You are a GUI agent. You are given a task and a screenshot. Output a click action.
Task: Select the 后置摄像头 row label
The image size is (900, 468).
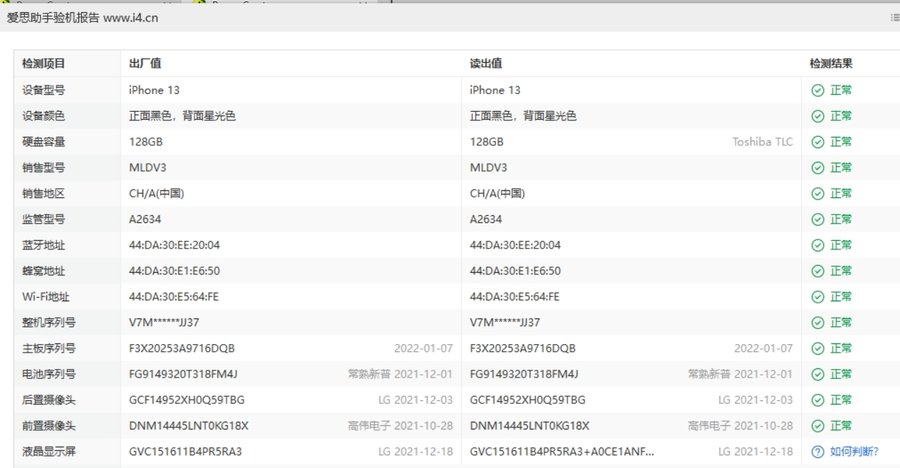click(49, 400)
